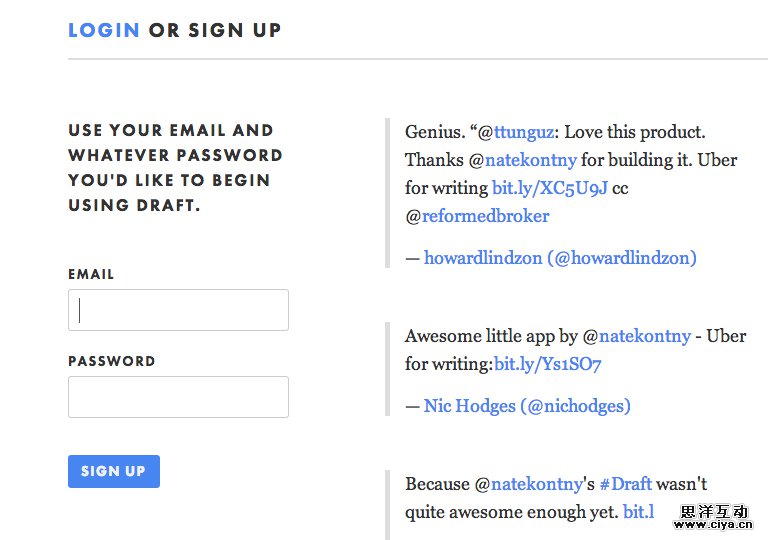
Task: Open Nic Hodges (@nichodges) author link
Action: [x=527, y=406]
